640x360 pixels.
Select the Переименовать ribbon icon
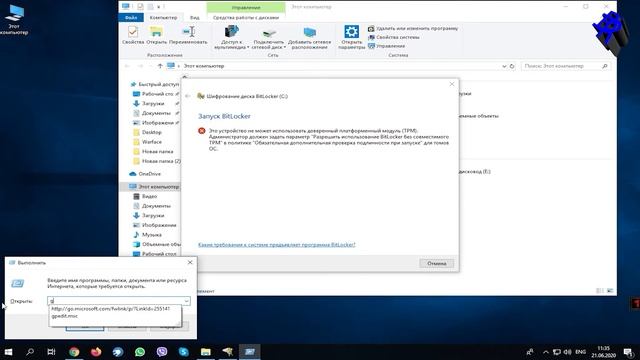188,35
